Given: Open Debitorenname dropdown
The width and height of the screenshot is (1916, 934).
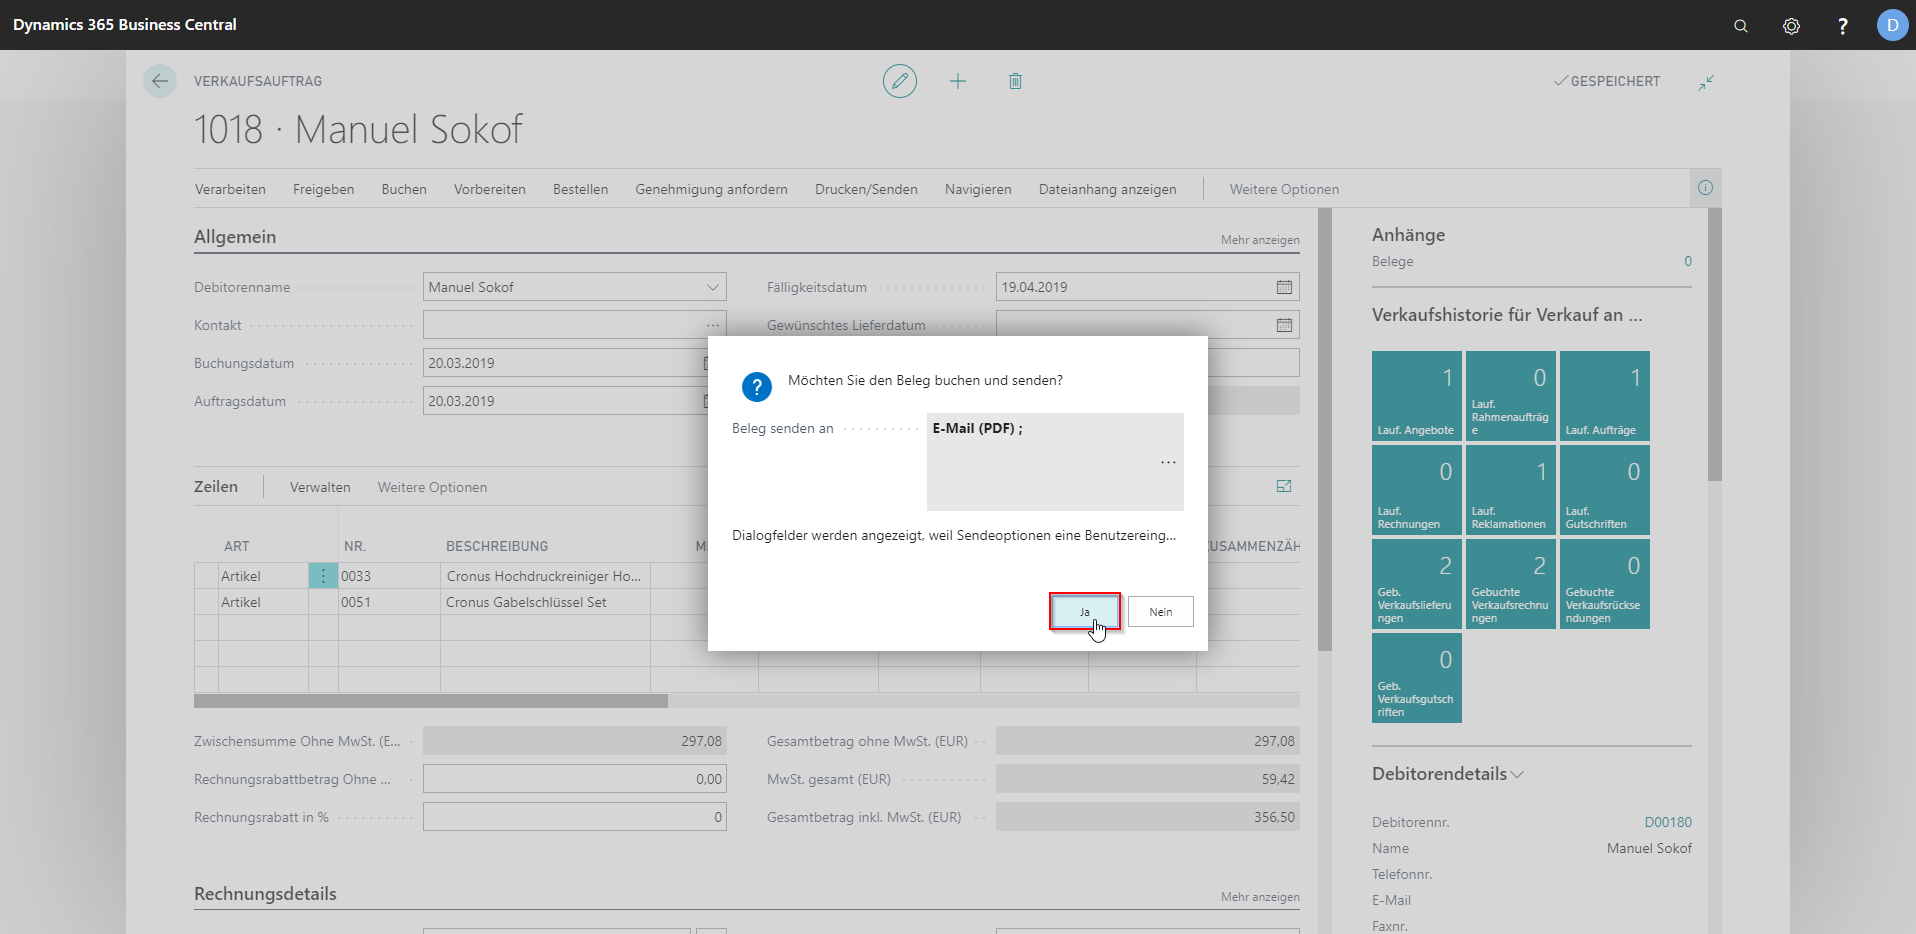Looking at the screenshot, I should pyautogui.click(x=713, y=287).
